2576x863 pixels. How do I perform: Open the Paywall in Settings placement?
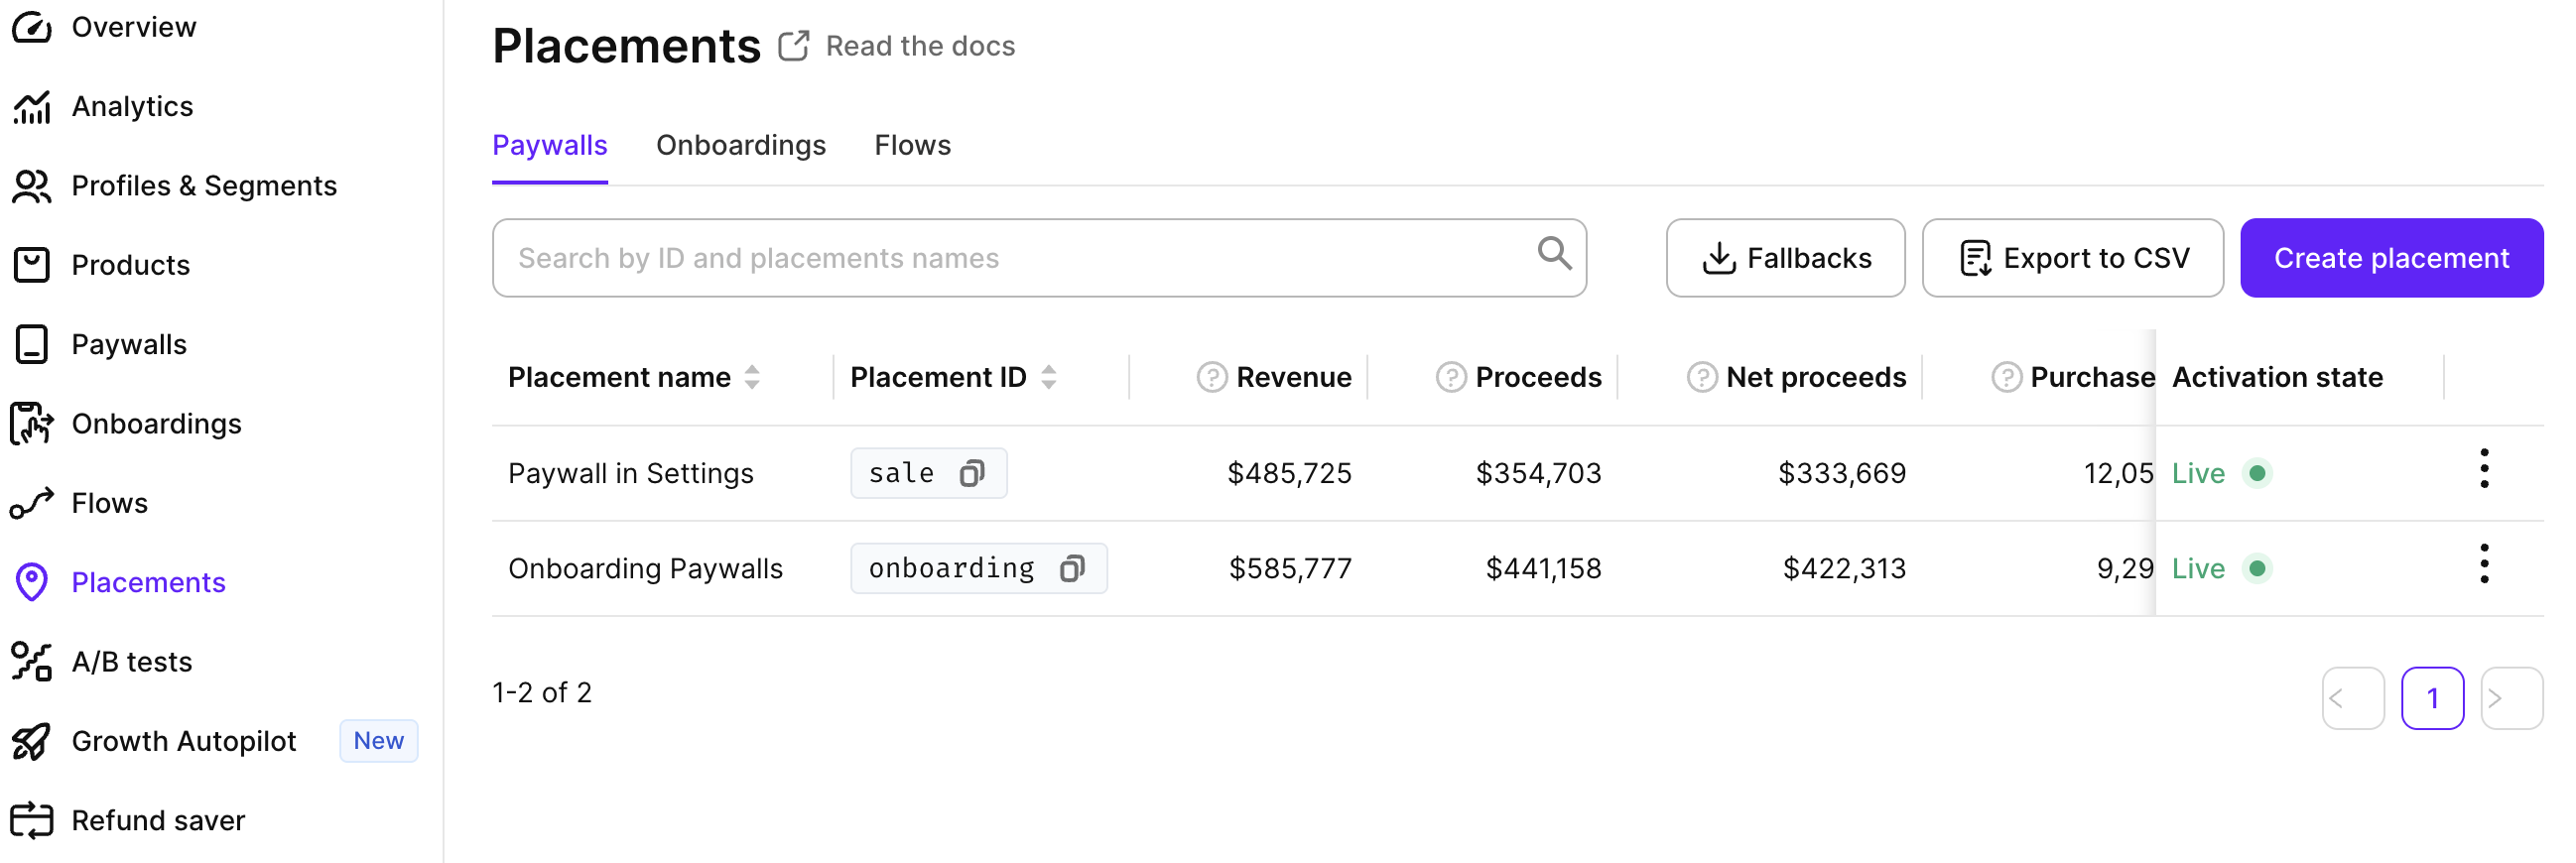coord(631,473)
